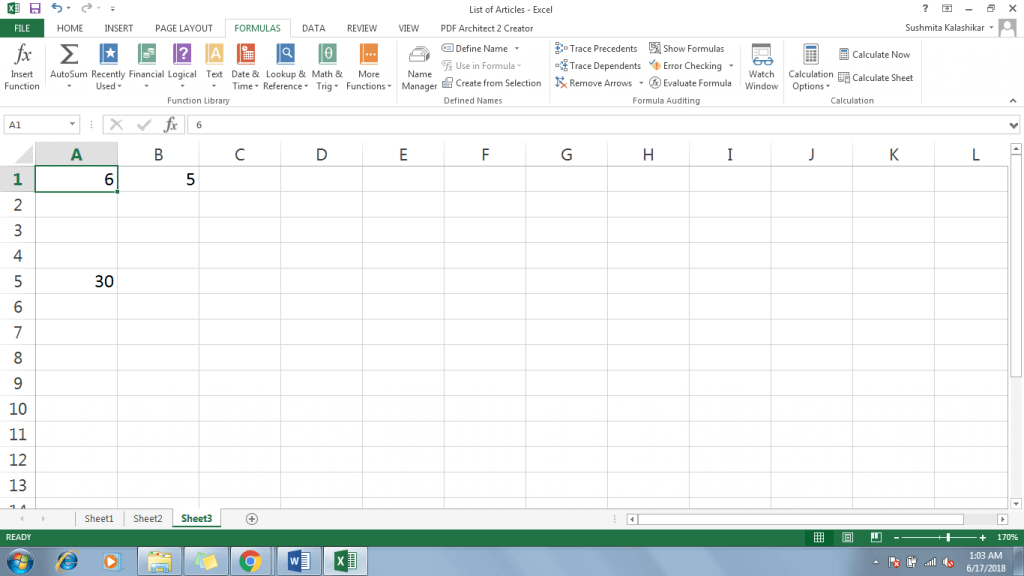Click the Insert Function icon

[x=21, y=65]
